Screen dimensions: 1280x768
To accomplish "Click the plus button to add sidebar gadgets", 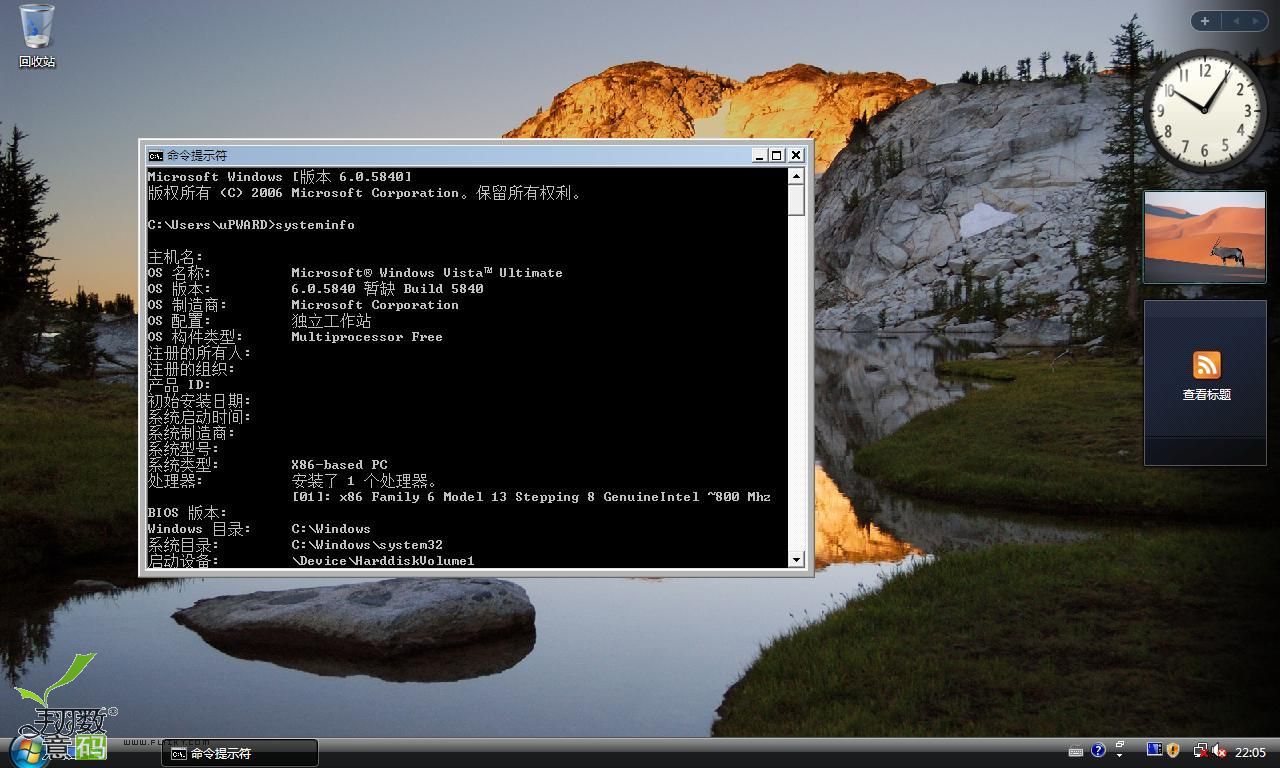I will point(1205,21).
